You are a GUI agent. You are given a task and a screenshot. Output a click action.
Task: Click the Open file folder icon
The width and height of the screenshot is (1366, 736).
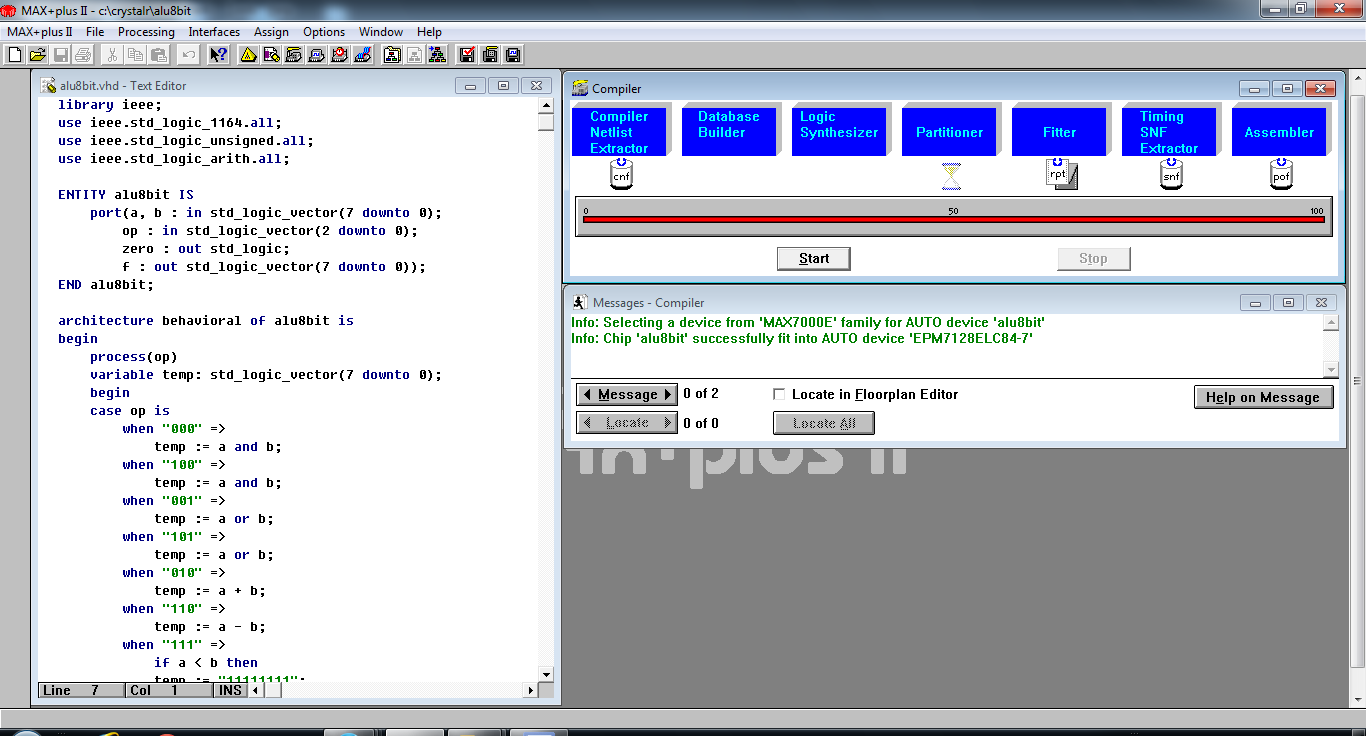(38, 54)
